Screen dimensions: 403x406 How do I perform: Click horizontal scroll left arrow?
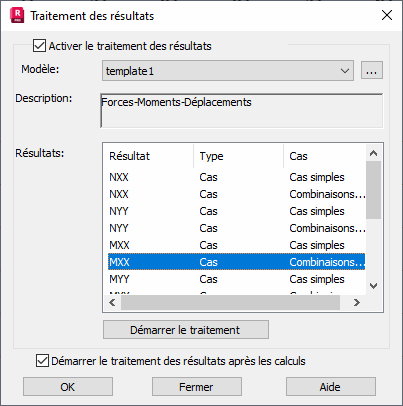pyautogui.click(x=112, y=303)
